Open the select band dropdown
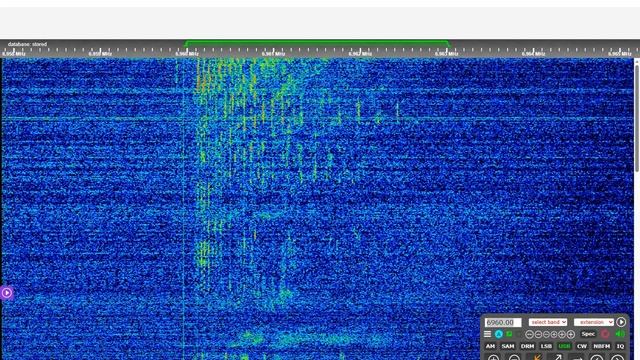The width and height of the screenshot is (640, 360). 548,322
